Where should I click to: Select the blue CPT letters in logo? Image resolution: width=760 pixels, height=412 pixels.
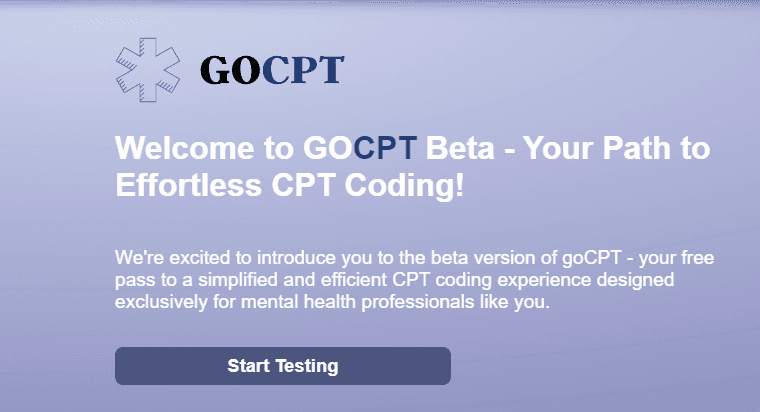[x=303, y=70]
